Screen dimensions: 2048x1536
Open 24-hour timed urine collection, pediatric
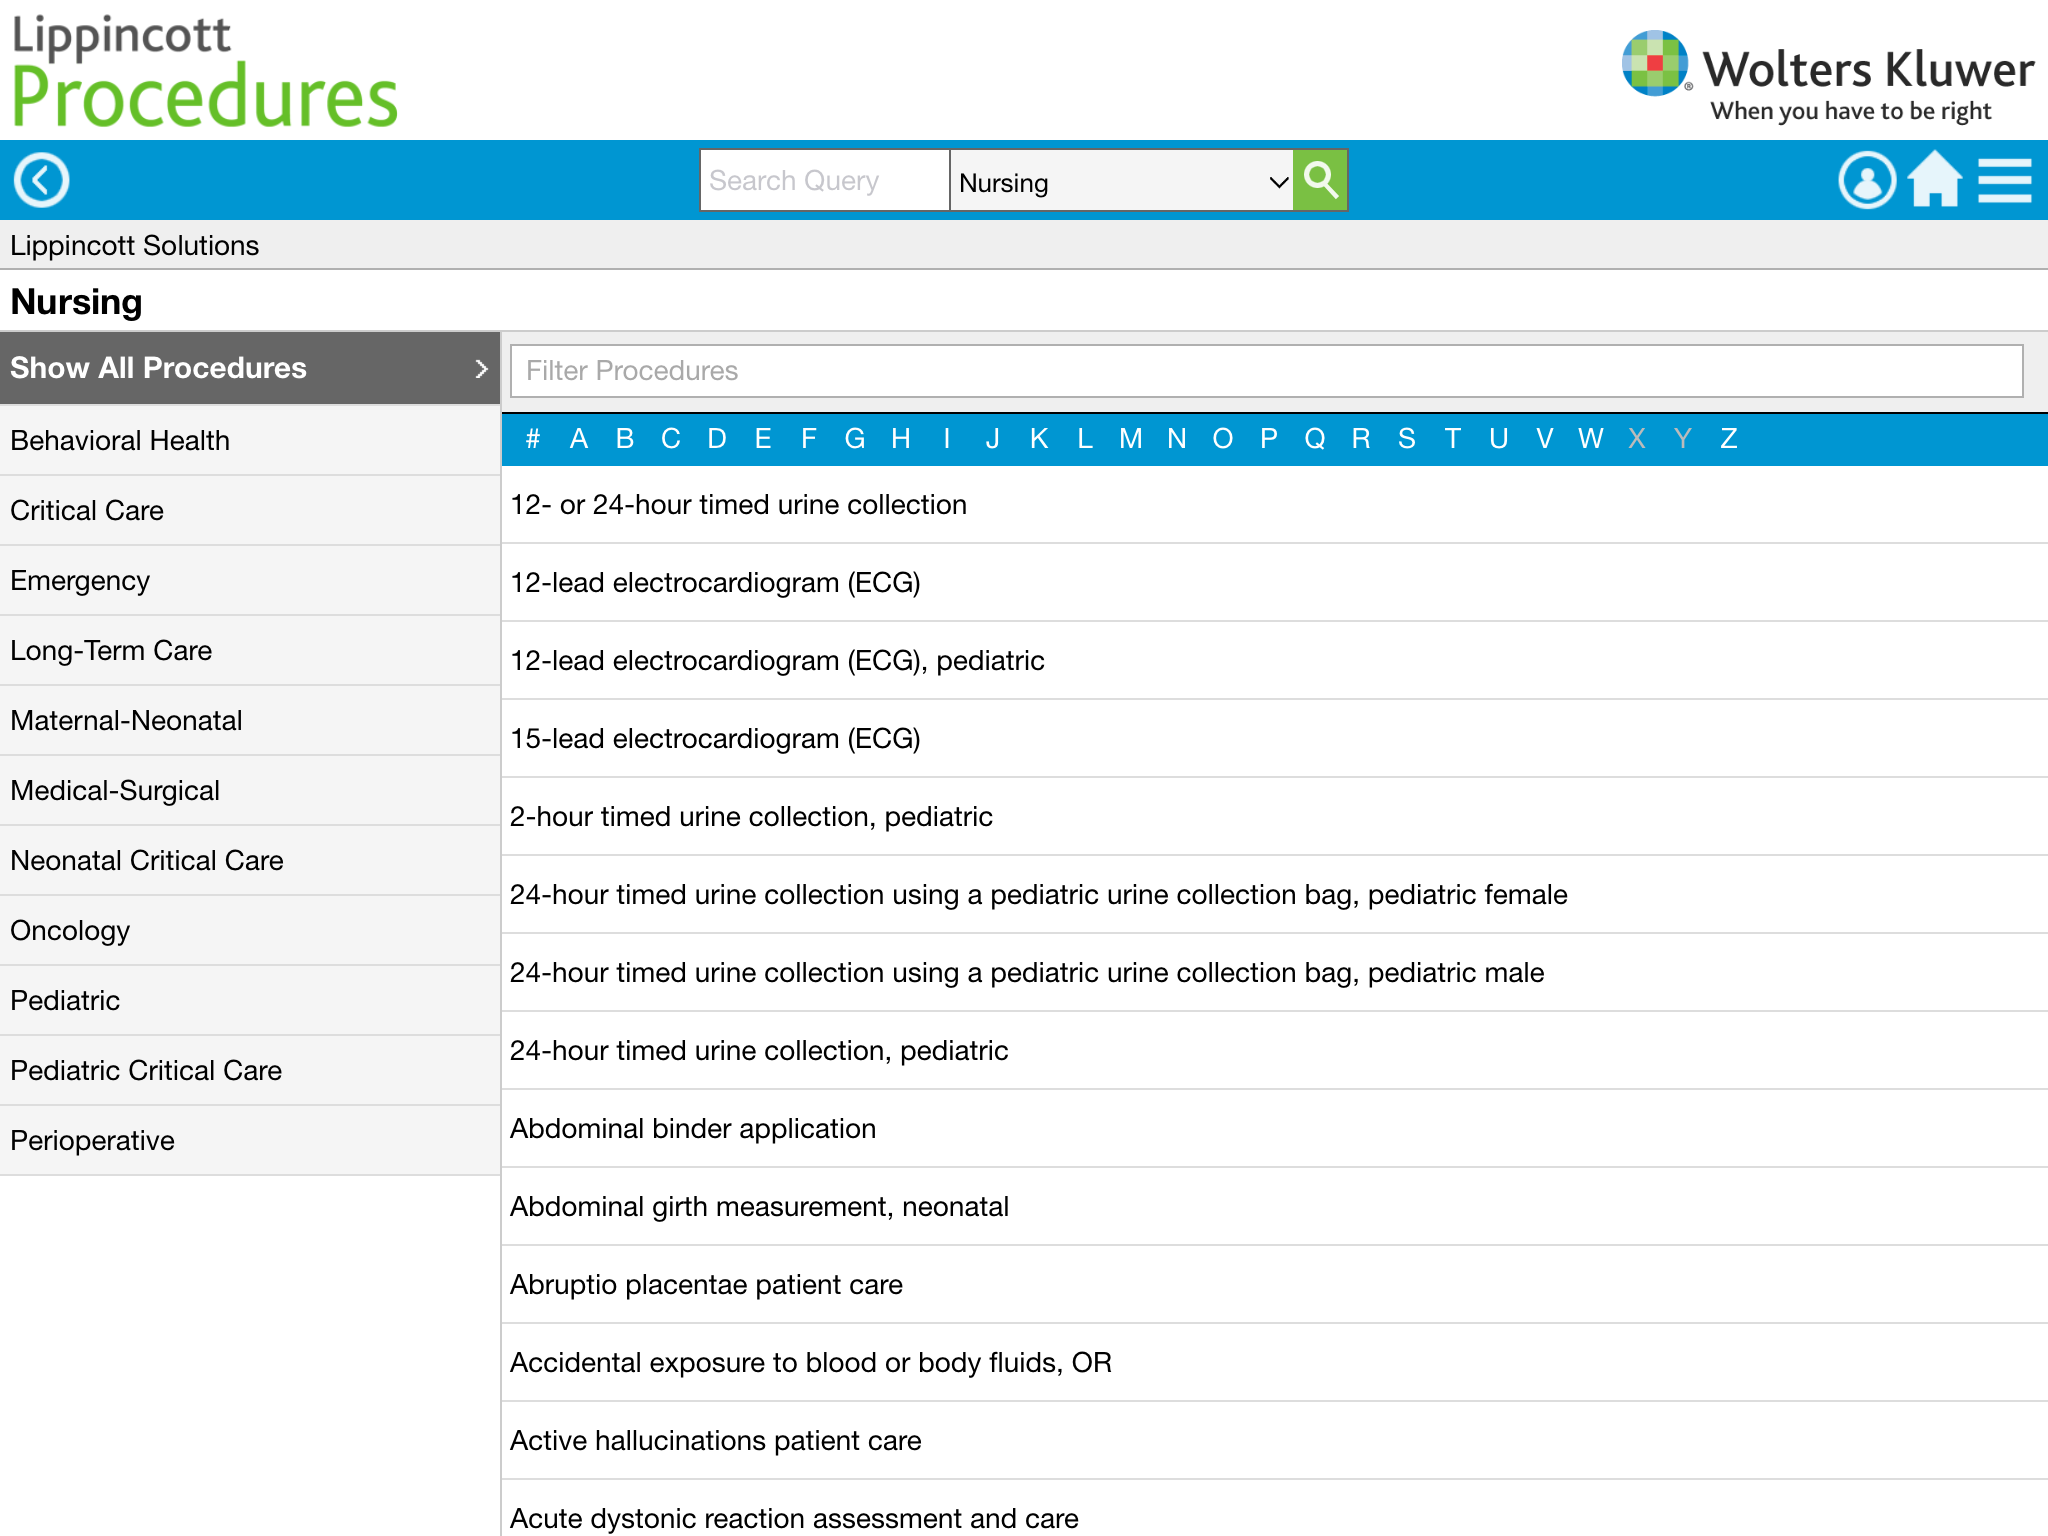pyautogui.click(x=1274, y=1051)
